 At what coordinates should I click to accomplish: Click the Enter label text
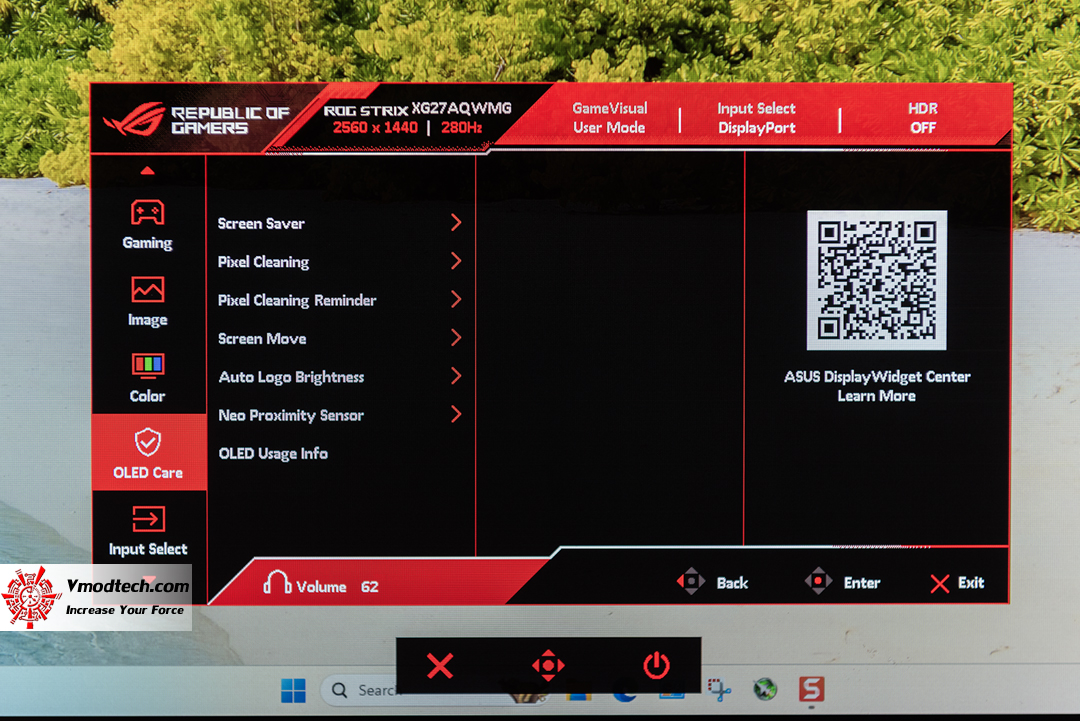coord(862,583)
